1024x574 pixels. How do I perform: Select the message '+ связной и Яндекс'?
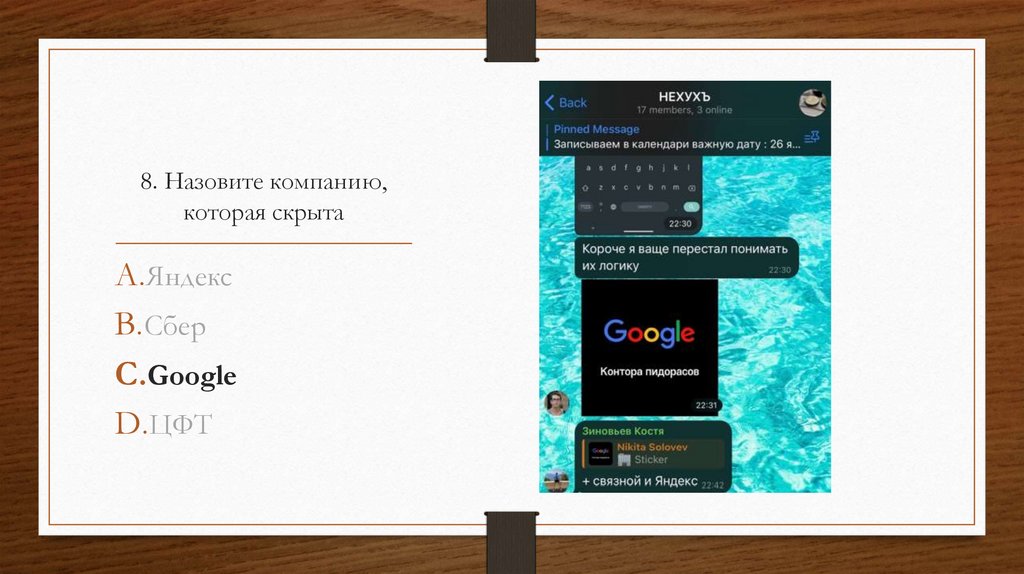[x=639, y=481]
